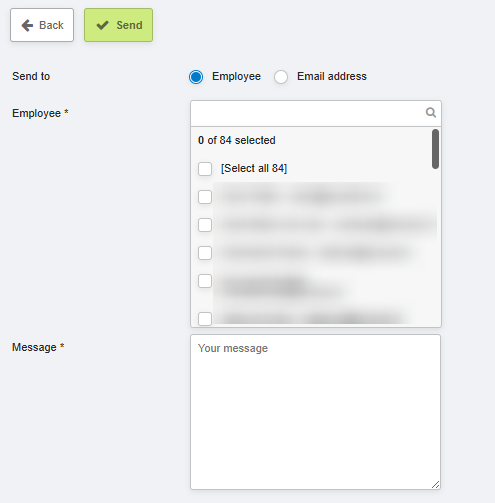Click the green Send button

click(x=118, y=25)
